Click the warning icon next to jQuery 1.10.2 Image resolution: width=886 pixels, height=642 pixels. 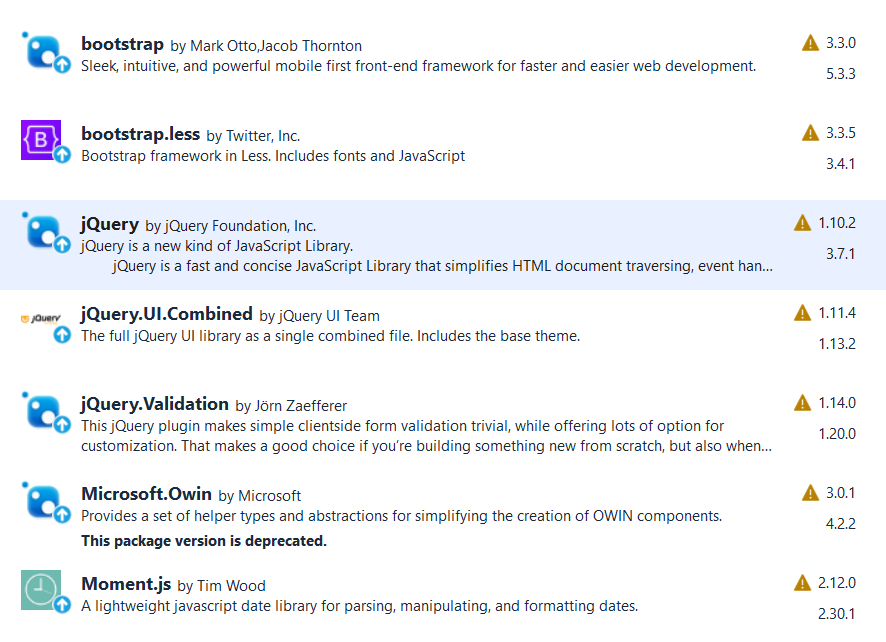click(x=802, y=223)
